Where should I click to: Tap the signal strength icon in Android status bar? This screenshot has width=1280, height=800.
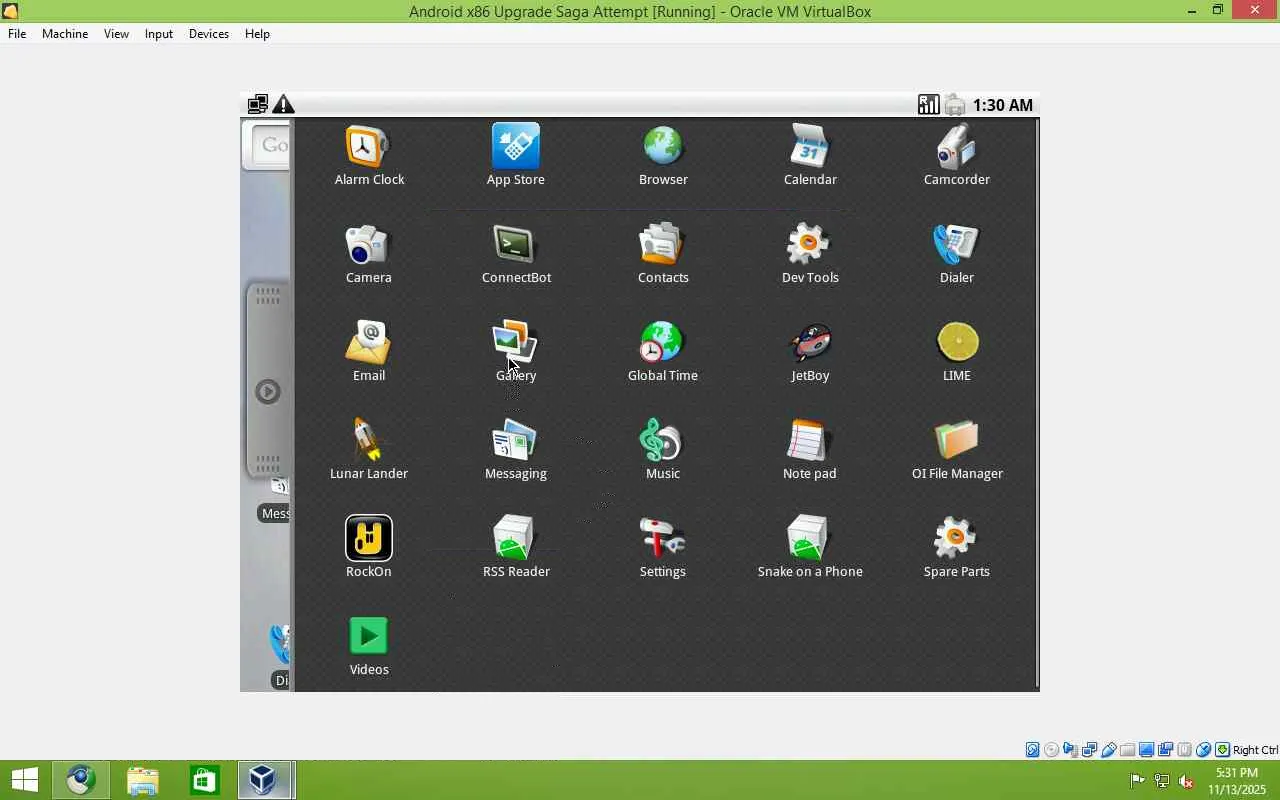tap(928, 105)
